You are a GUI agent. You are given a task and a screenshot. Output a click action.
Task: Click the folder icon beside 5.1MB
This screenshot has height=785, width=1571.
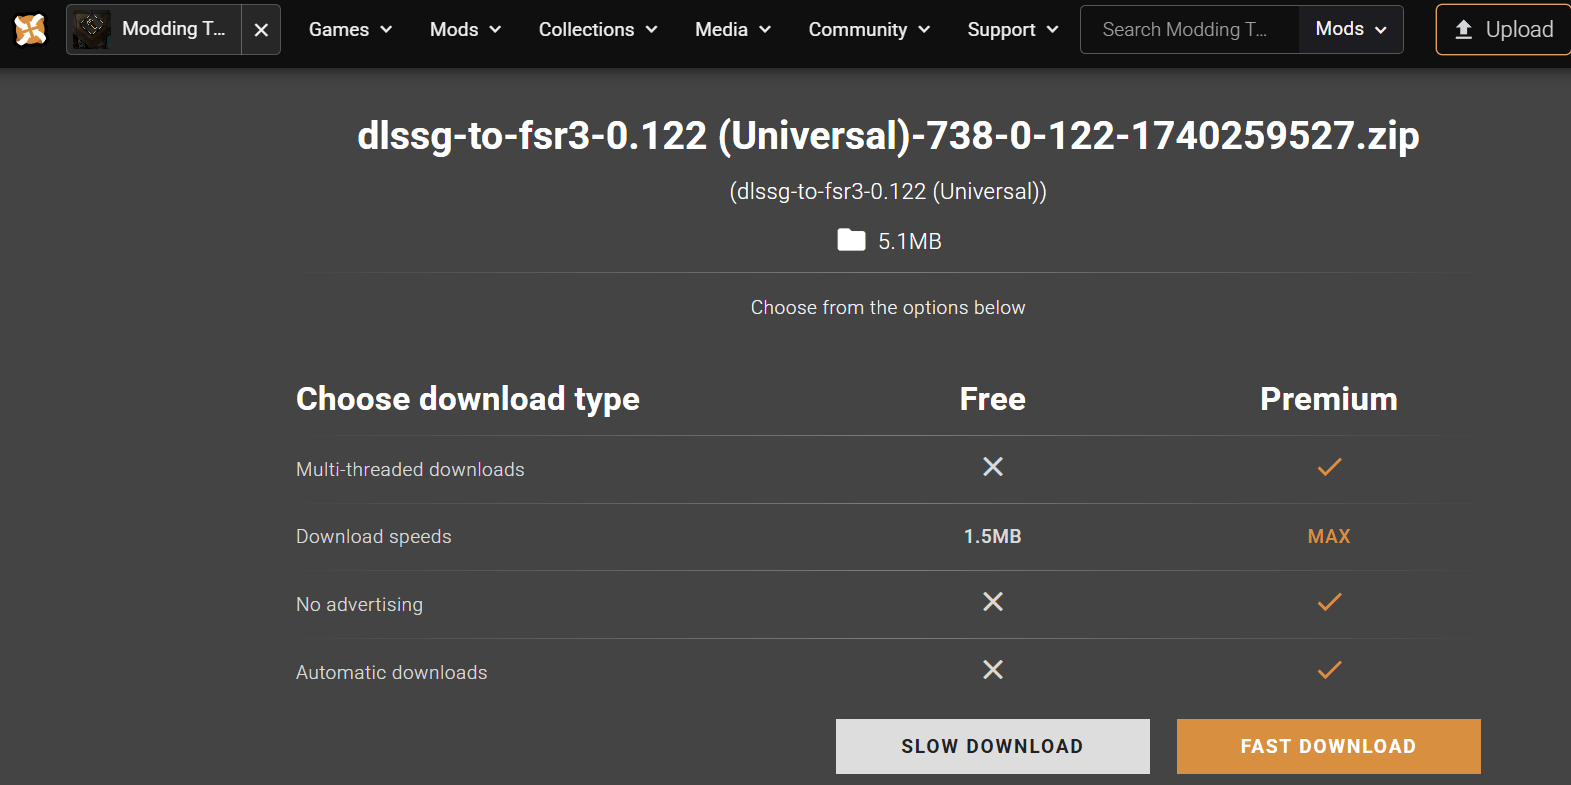[x=851, y=240]
